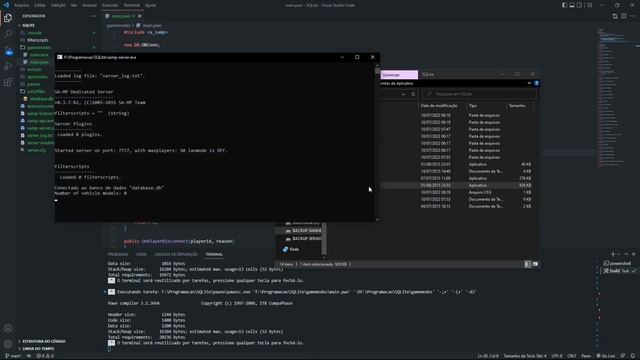Click the notifications bell in status bar
Image resolution: width=640 pixels, height=360 pixels.
coord(633,356)
